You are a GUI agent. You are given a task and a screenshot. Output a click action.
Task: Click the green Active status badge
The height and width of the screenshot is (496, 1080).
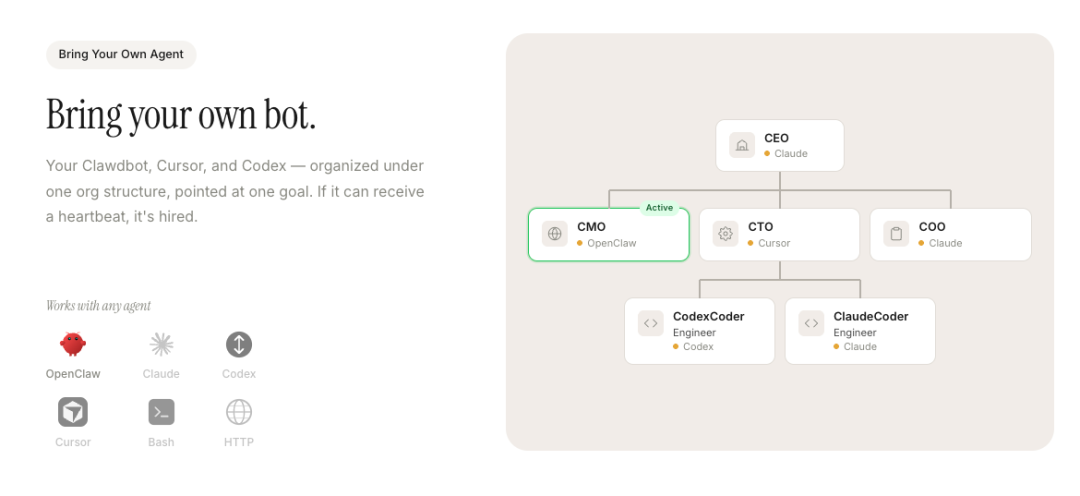coord(659,208)
